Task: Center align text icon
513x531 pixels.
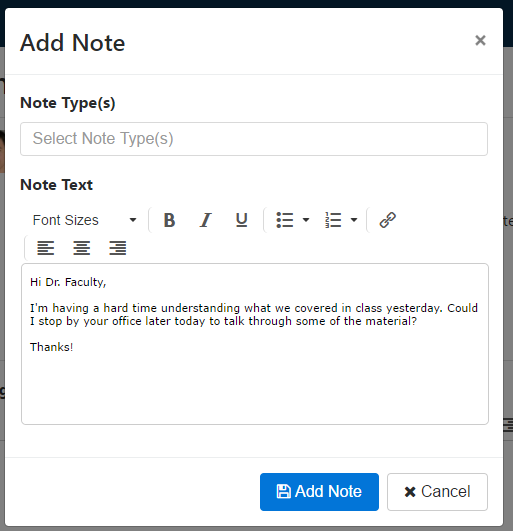Action: pyautogui.click(x=82, y=248)
